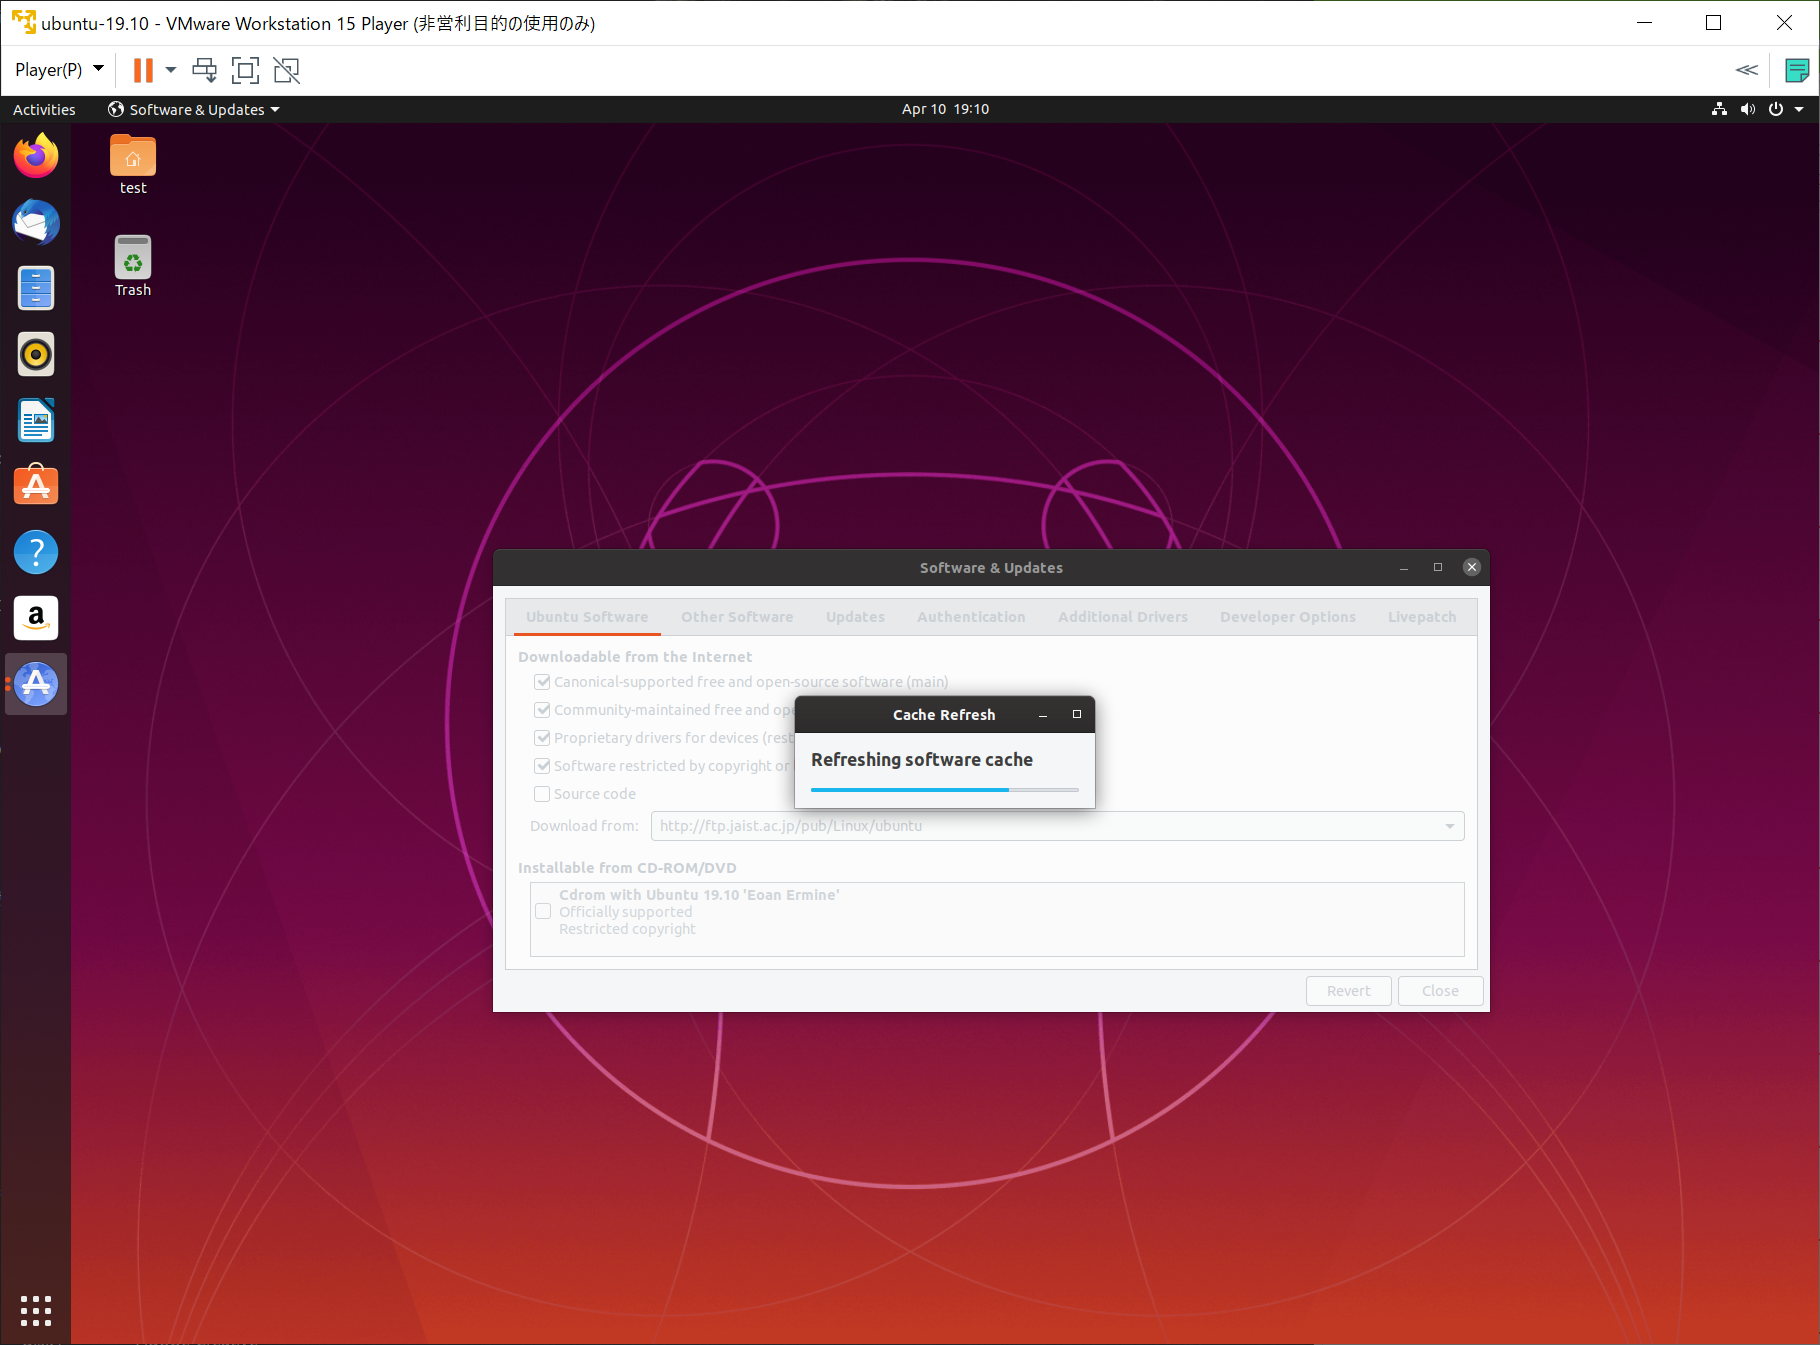
Task: Open the Software & Updates app menu
Action: click(194, 109)
